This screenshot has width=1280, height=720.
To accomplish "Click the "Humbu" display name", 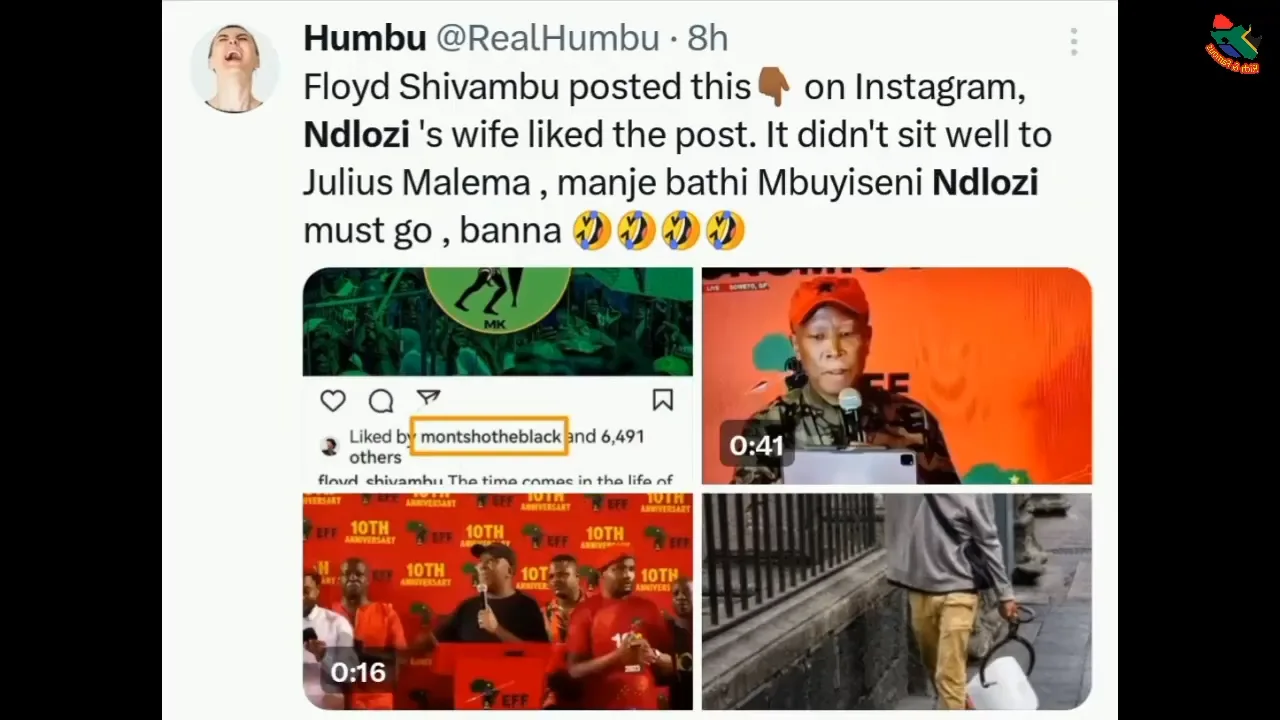I will [x=364, y=38].
